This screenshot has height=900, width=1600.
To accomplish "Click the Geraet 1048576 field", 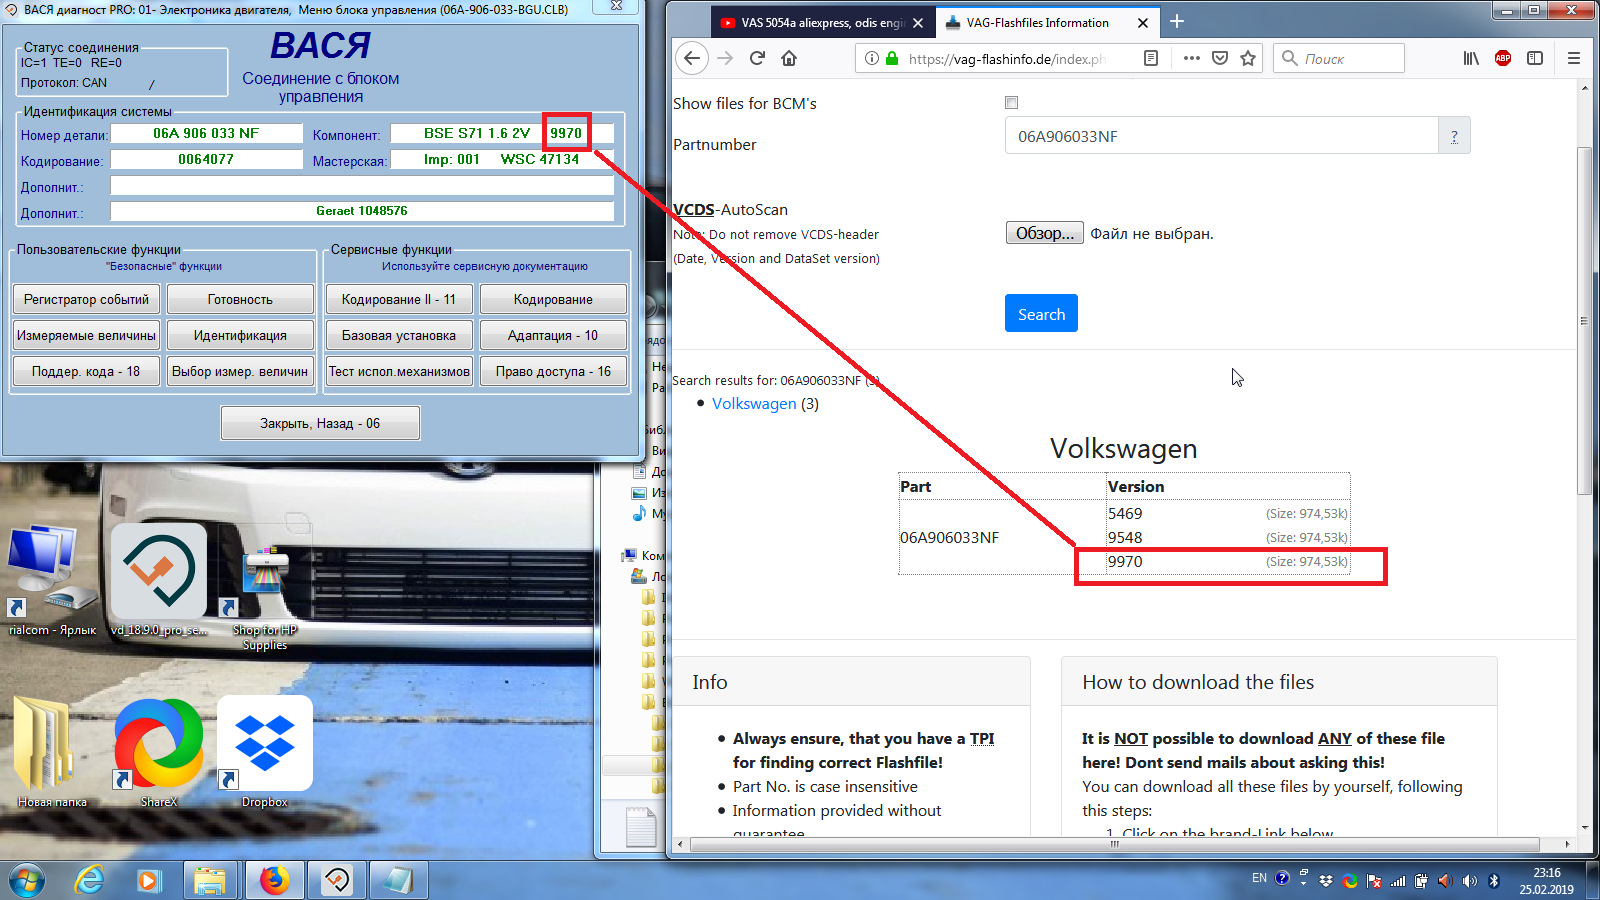I will [362, 211].
